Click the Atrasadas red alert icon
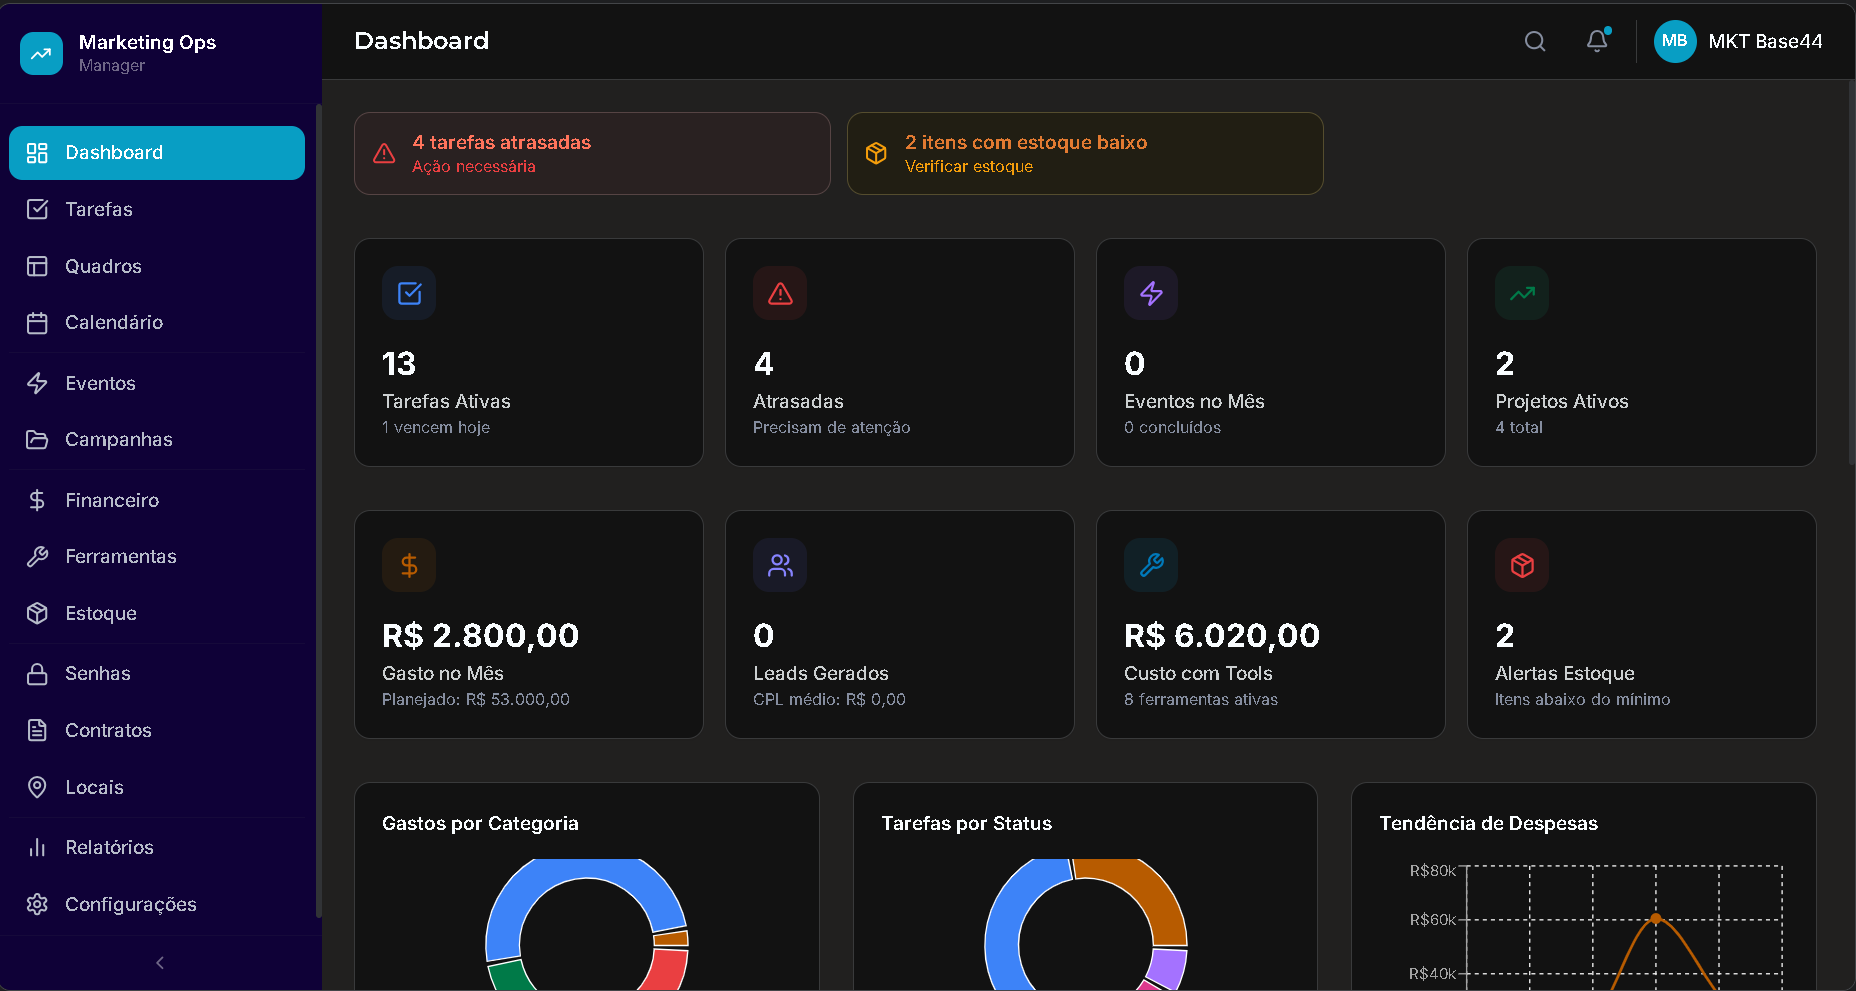 pos(780,293)
